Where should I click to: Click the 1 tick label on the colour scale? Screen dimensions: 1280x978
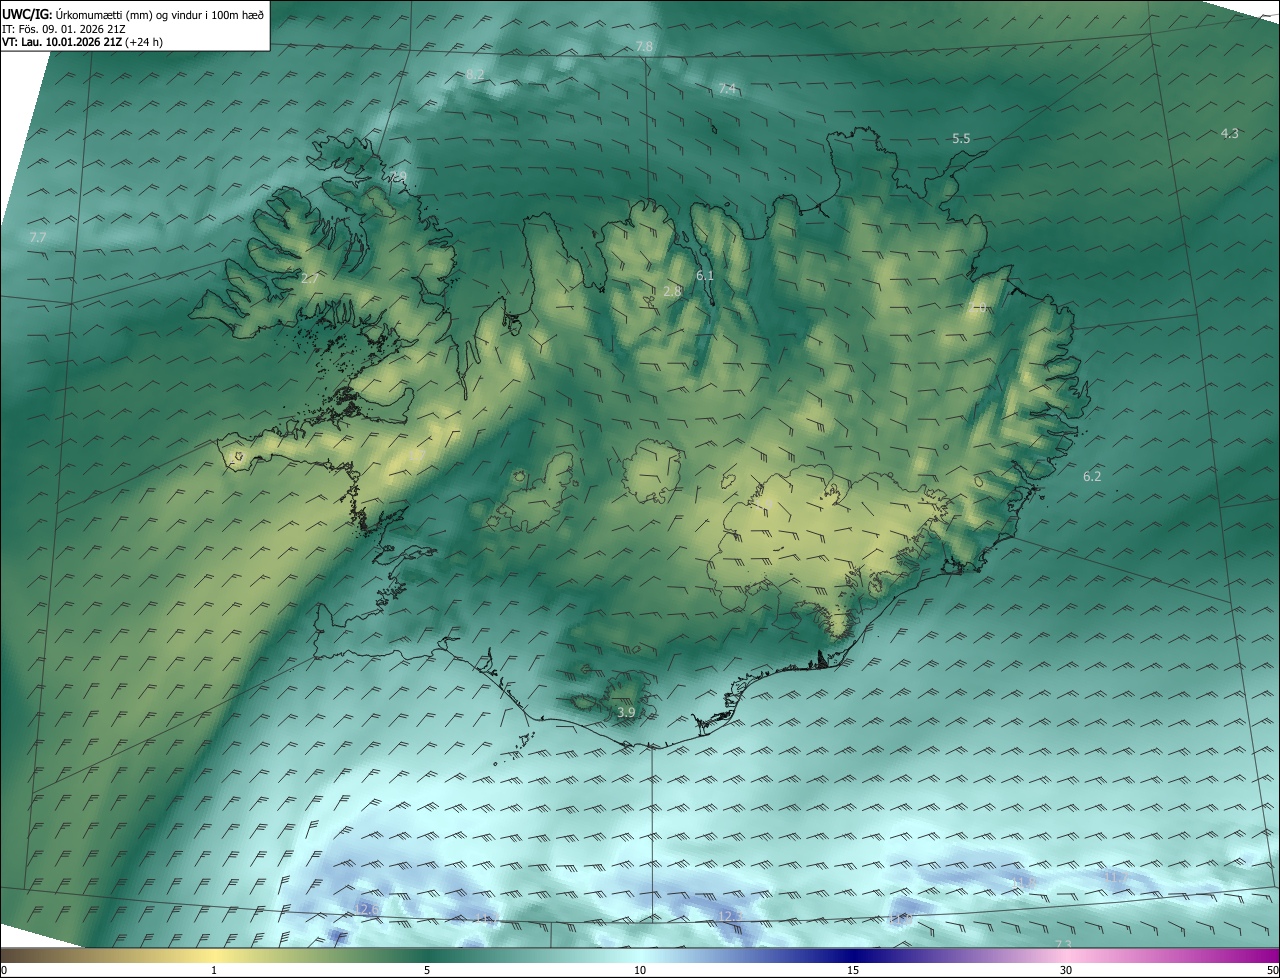pyautogui.click(x=214, y=970)
